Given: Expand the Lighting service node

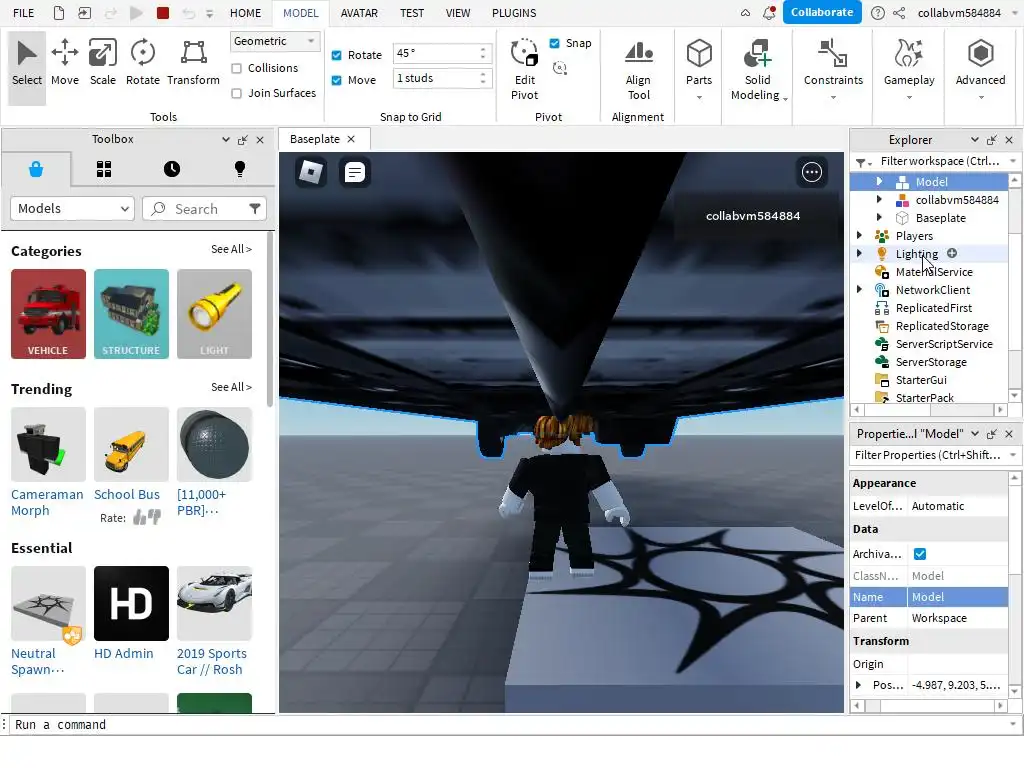Looking at the screenshot, I should tap(859, 253).
